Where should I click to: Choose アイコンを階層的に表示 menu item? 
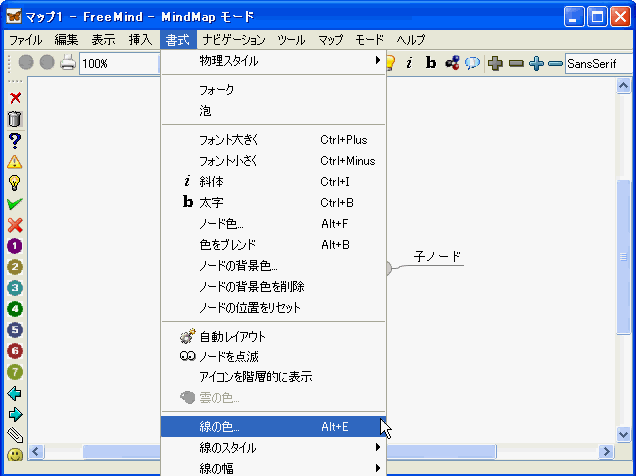273,377
